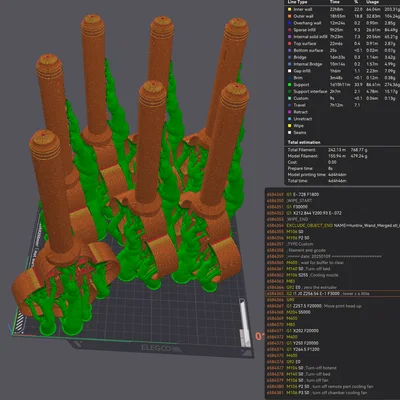Image resolution: width=400 pixels, height=400 pixels.
Task: Select highlighted 'lower z a little' G-code line
Action: click(x=333, y=294)
